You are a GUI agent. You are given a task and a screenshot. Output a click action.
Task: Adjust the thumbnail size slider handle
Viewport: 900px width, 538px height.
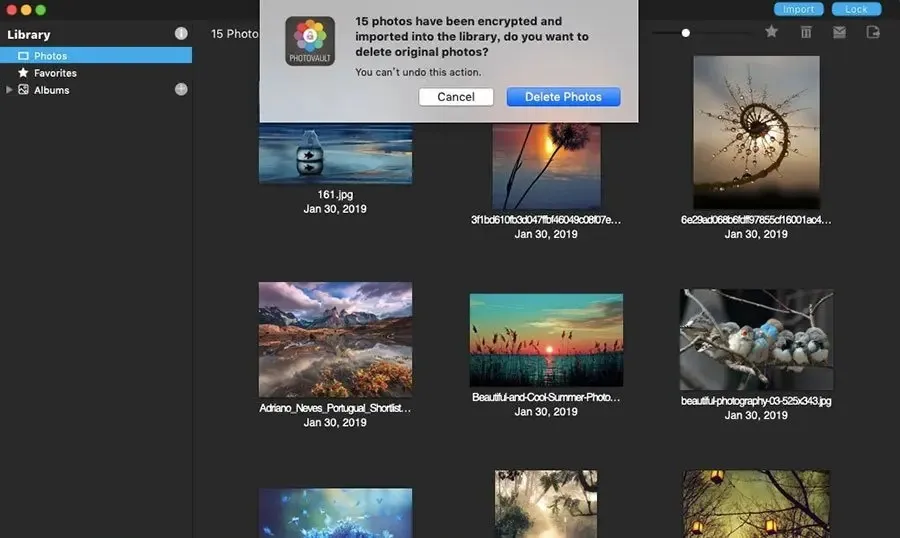click(x=685, y=33)
